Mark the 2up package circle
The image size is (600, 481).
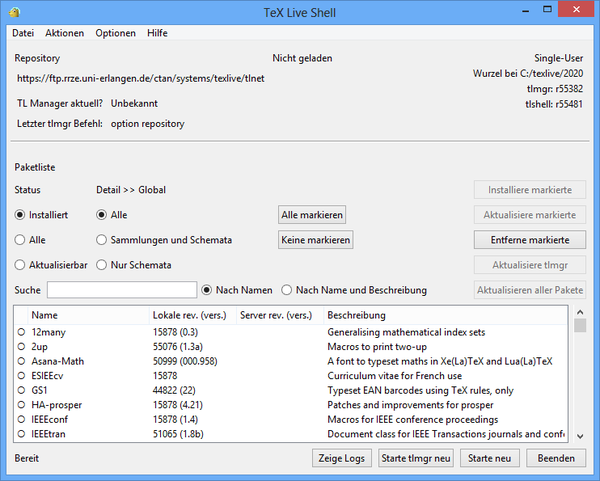(21, 346)
